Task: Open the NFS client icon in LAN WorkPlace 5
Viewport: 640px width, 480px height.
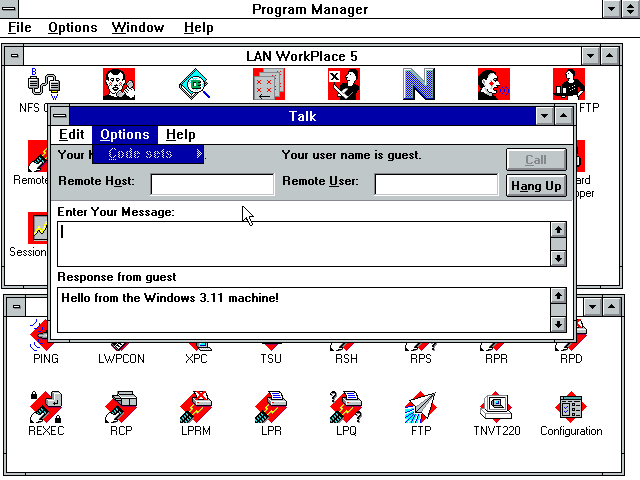Action: (44, 84)
